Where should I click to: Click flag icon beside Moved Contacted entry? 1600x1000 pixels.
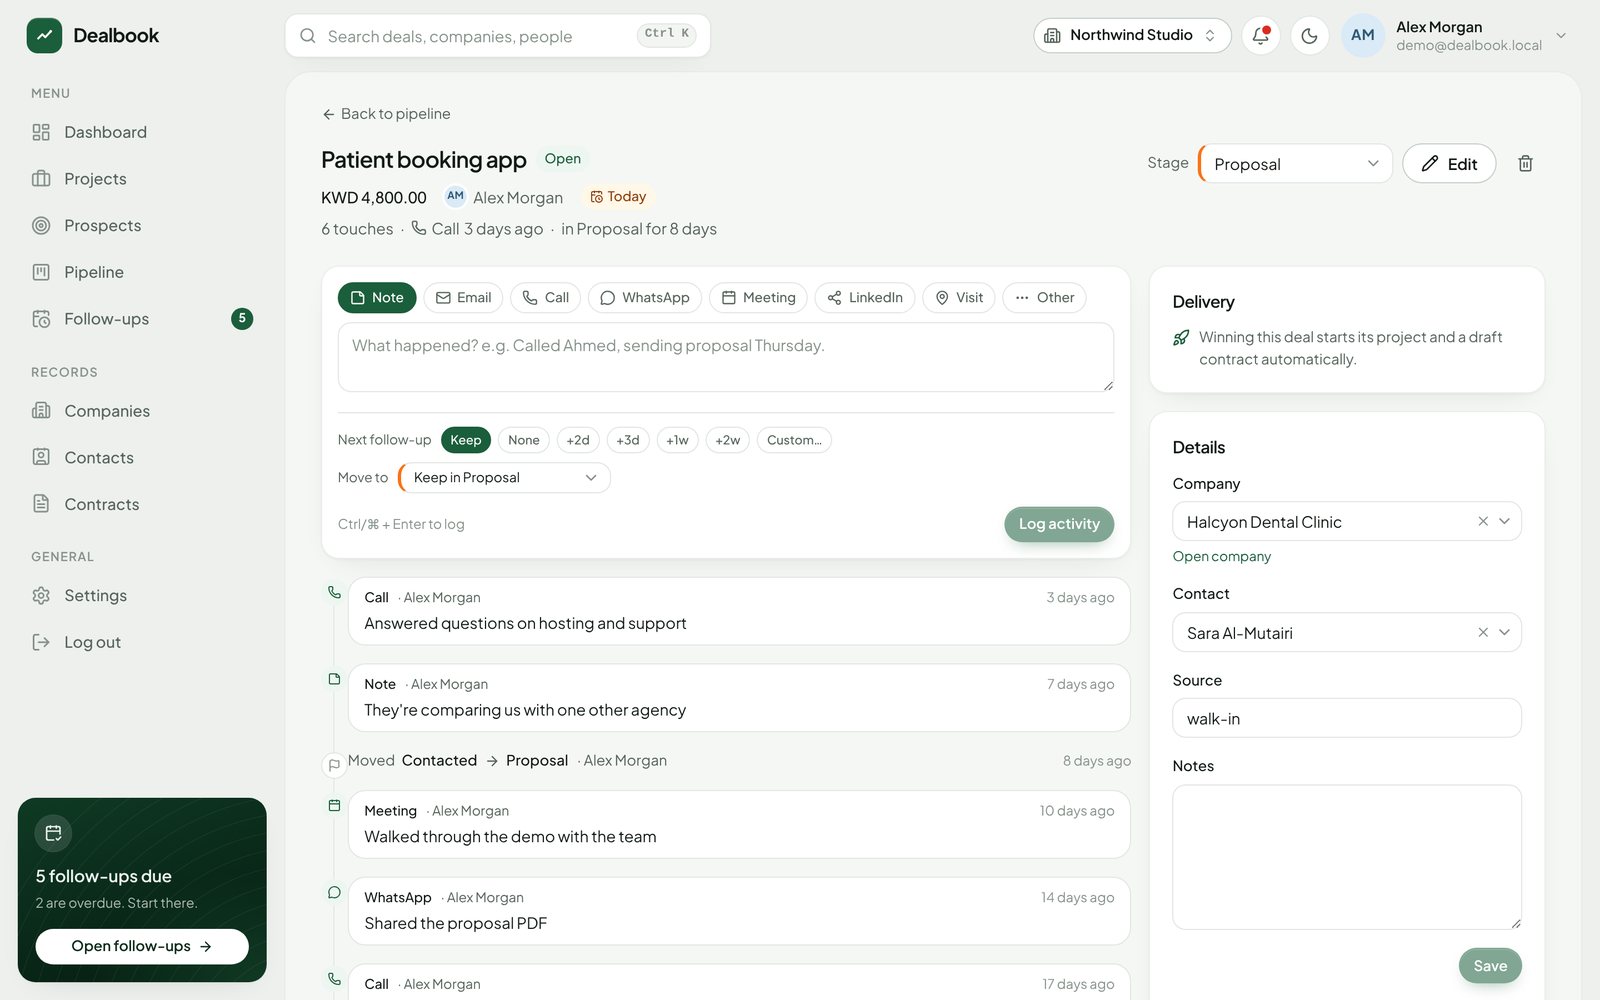334,765
